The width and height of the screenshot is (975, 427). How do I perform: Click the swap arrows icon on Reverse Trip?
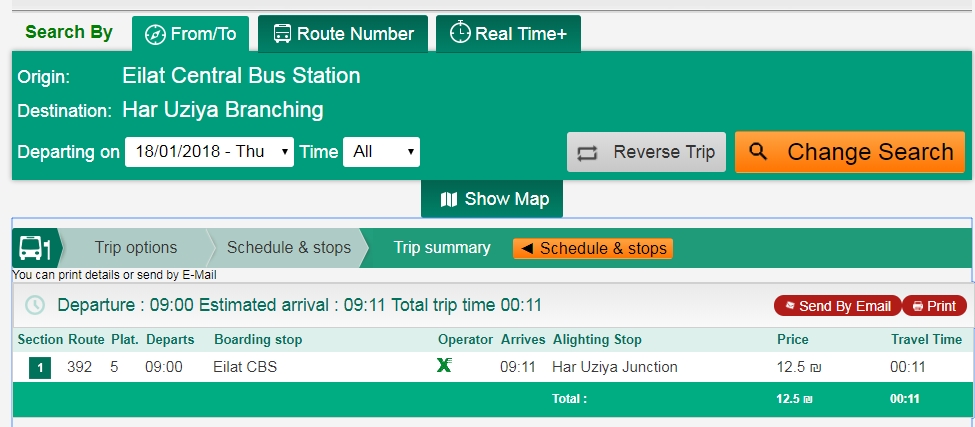(587, 153)
